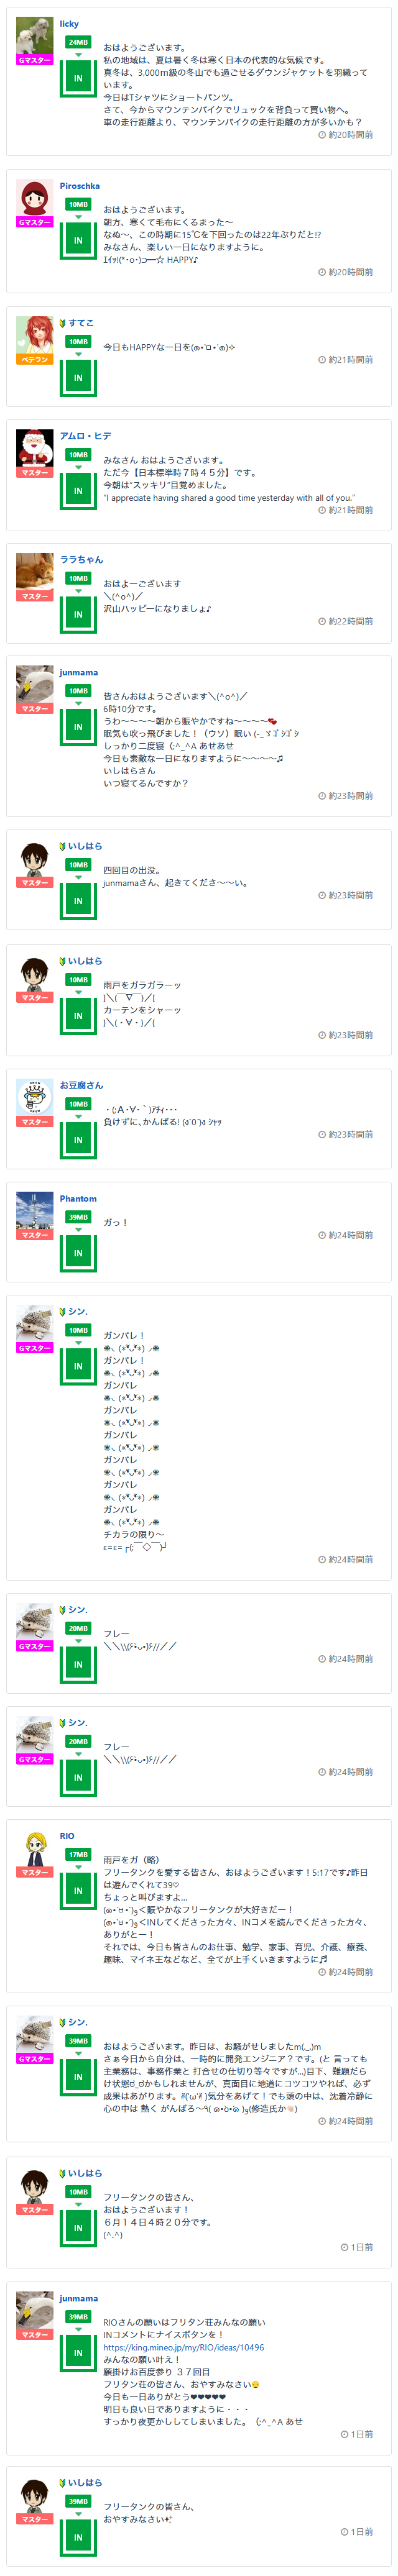
Task: Click the Gマスター badge under Piroschka's avatar
Action: coord(35,222)
